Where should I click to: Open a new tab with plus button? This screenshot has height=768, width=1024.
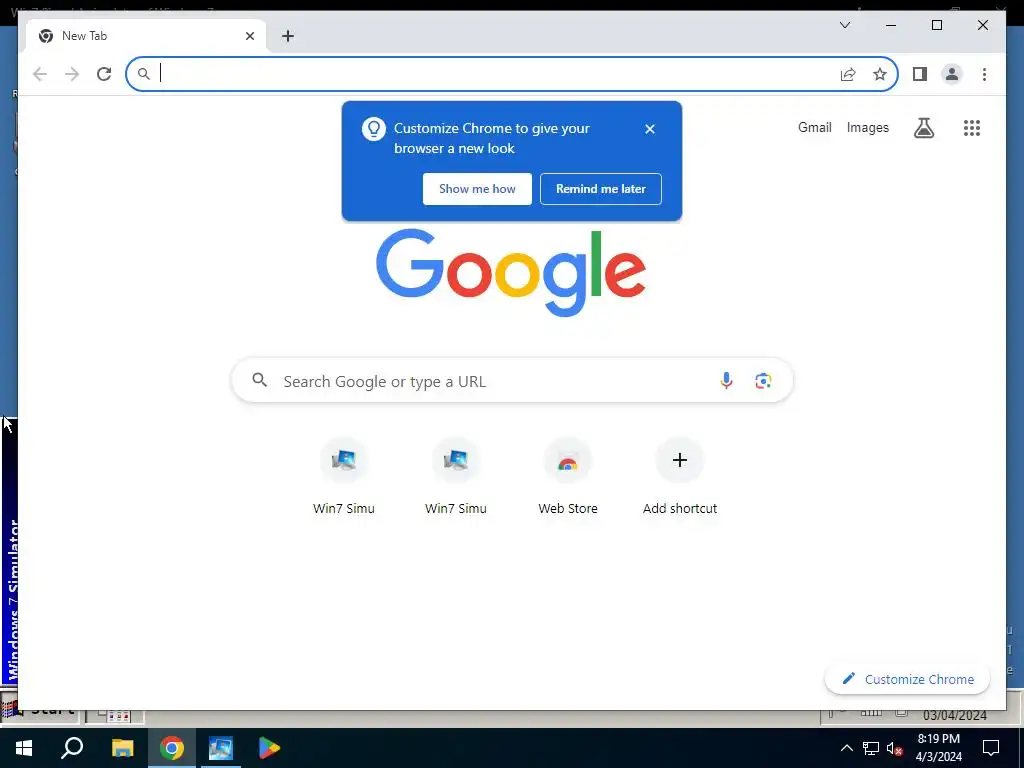click(288, 36)
